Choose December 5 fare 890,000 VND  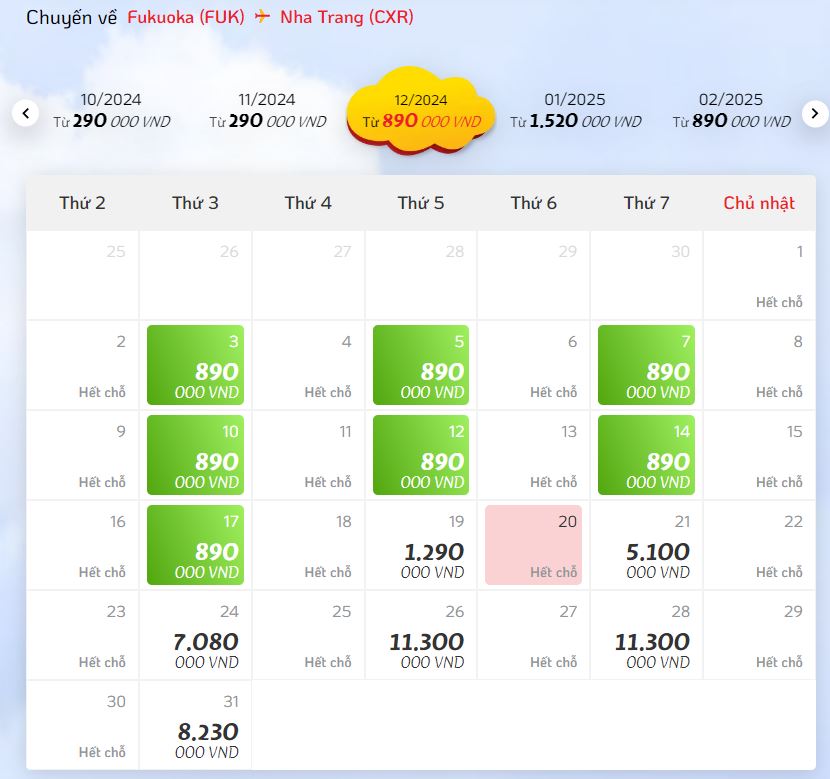(421, 365)
